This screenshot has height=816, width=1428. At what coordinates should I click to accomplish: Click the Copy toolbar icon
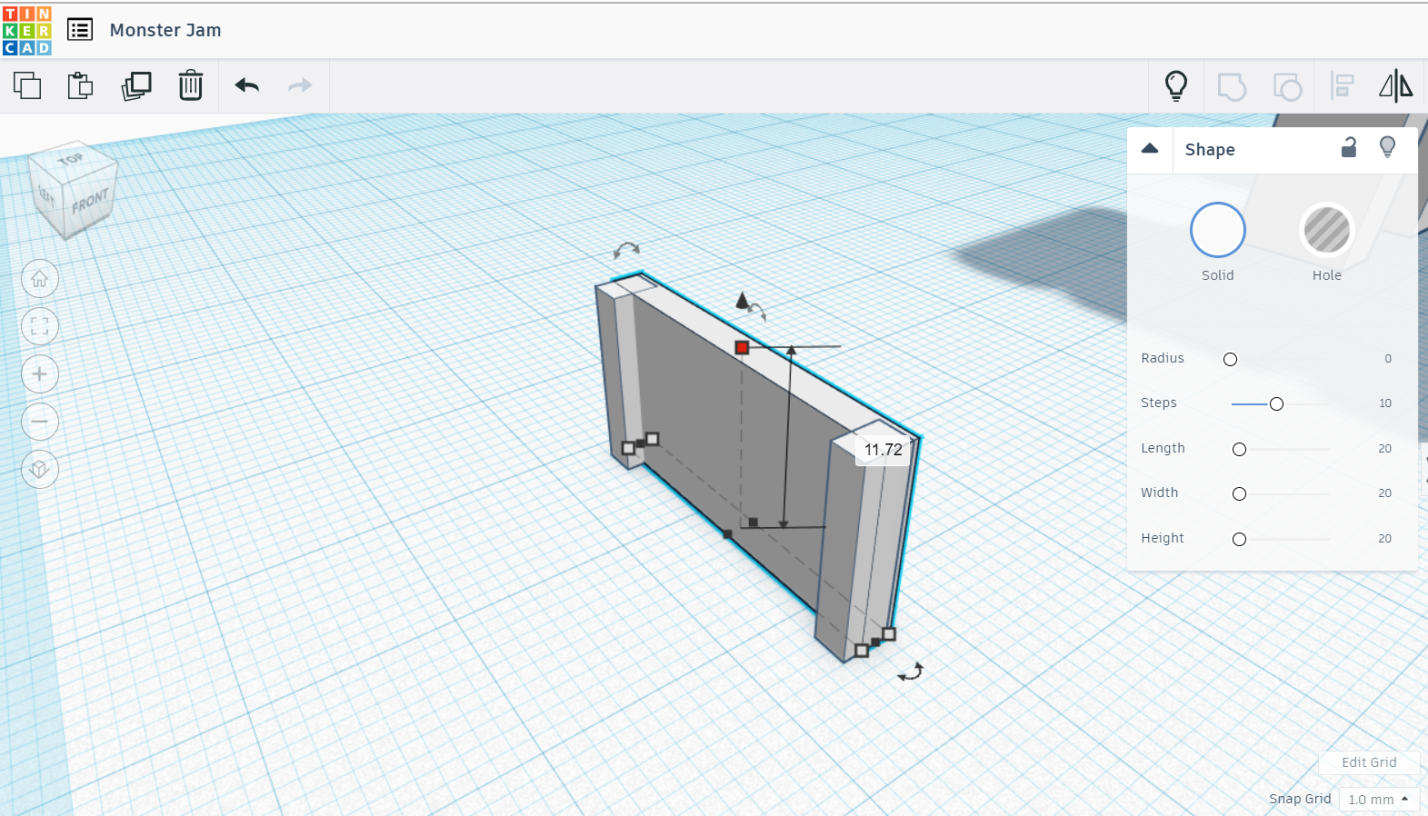point(28,86)
